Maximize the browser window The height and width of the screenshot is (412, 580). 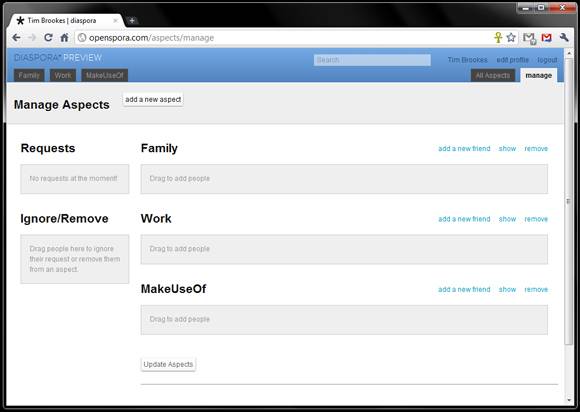[540, 7]
